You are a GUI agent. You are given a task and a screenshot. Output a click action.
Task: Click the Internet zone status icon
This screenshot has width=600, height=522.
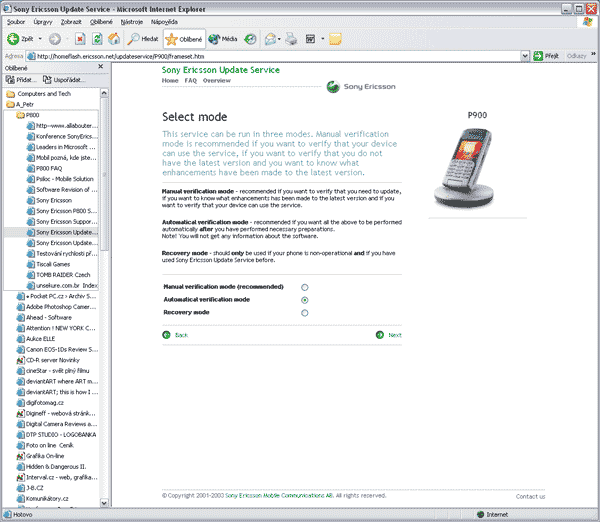click(481, 514)
